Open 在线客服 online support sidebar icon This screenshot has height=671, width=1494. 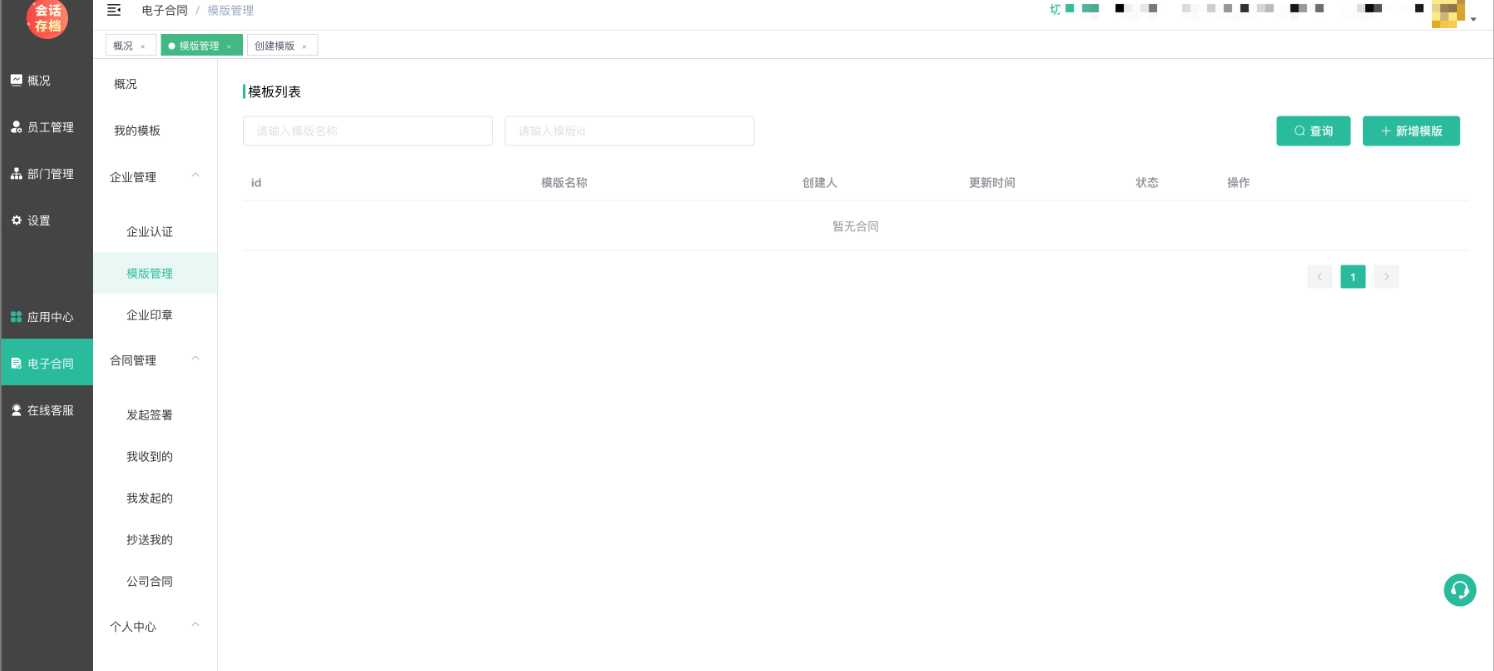tap(16, 410)
